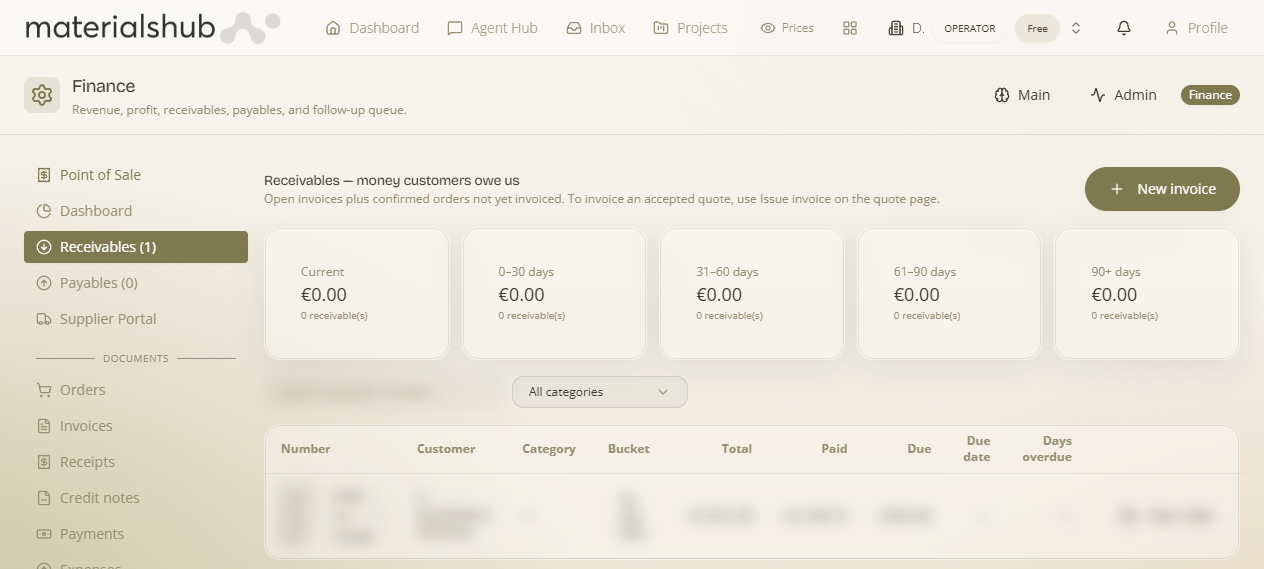
Task: Open notifications bell
Action: 1124,28
